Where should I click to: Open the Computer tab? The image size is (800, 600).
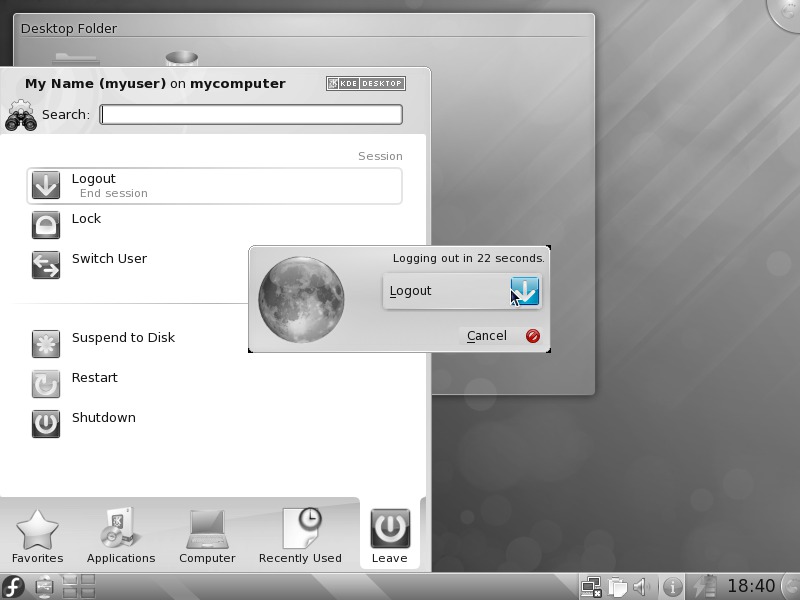(x=207, y=536)
